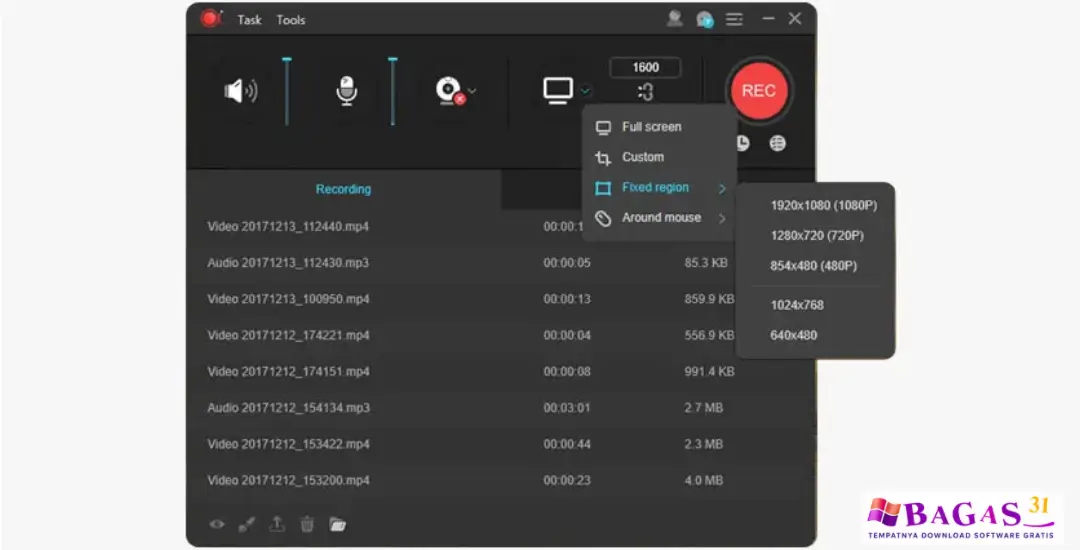Click the trash delete icon
Viewport: 1080px width, 550px height.
pos(307,525)
